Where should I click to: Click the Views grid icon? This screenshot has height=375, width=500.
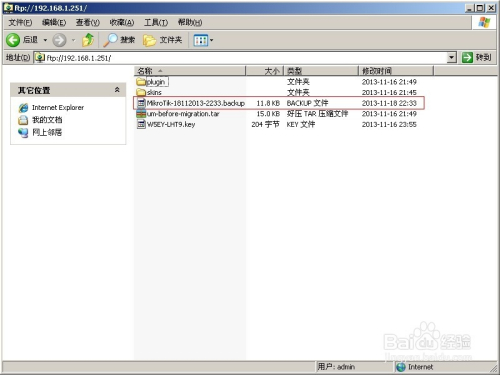tap(201, 40)
